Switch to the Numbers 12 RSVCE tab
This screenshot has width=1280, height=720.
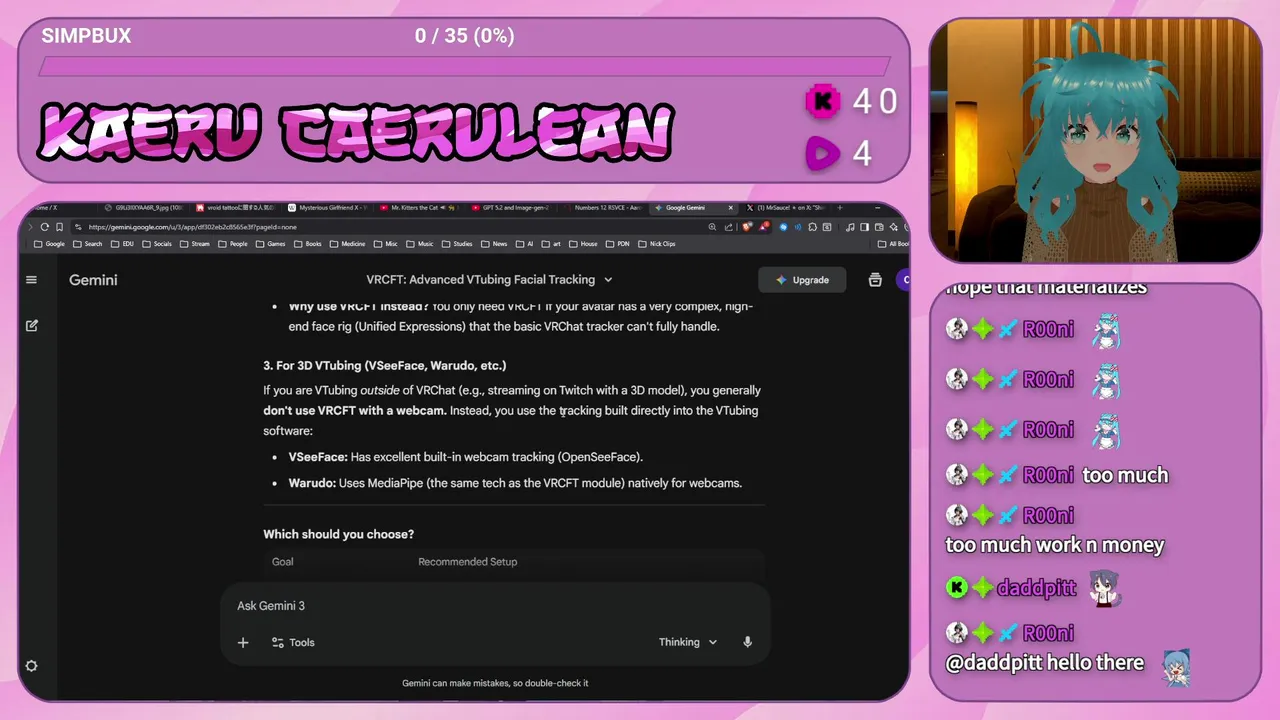click(600, 208)
